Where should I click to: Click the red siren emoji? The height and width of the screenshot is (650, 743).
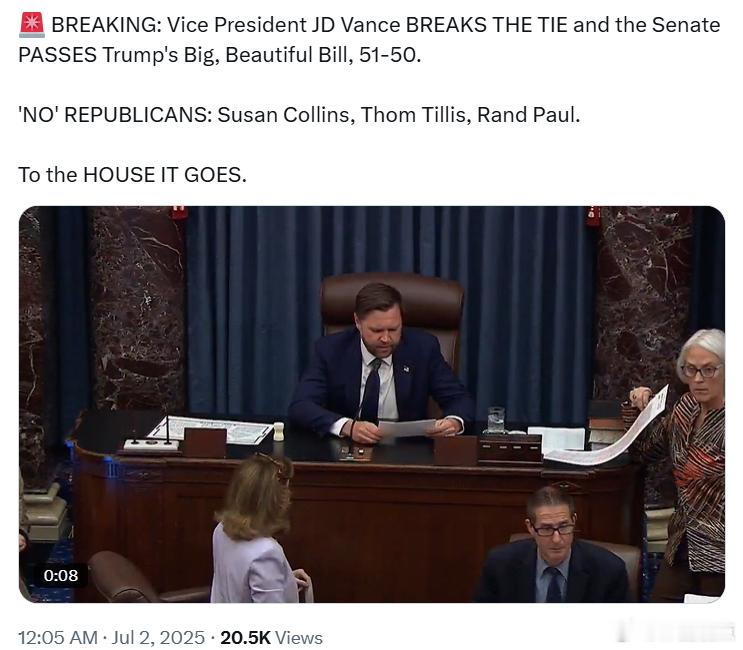32,25
